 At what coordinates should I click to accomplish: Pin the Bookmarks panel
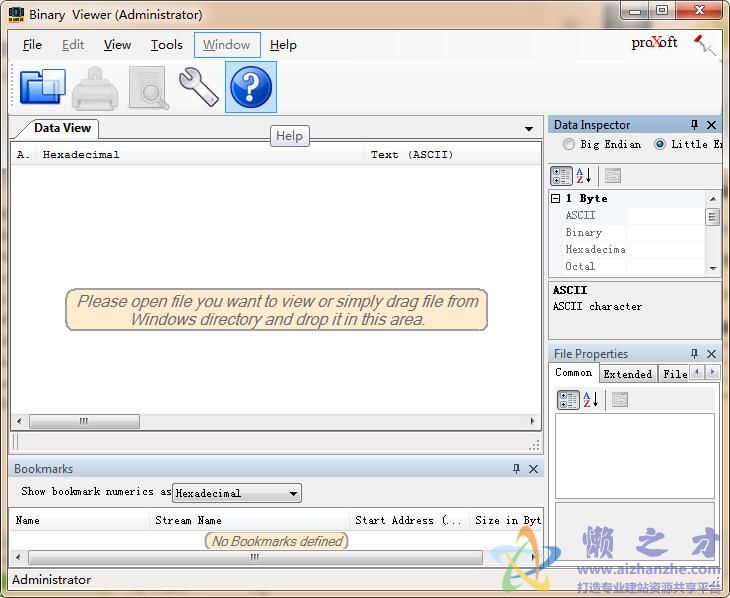[516, 469]
